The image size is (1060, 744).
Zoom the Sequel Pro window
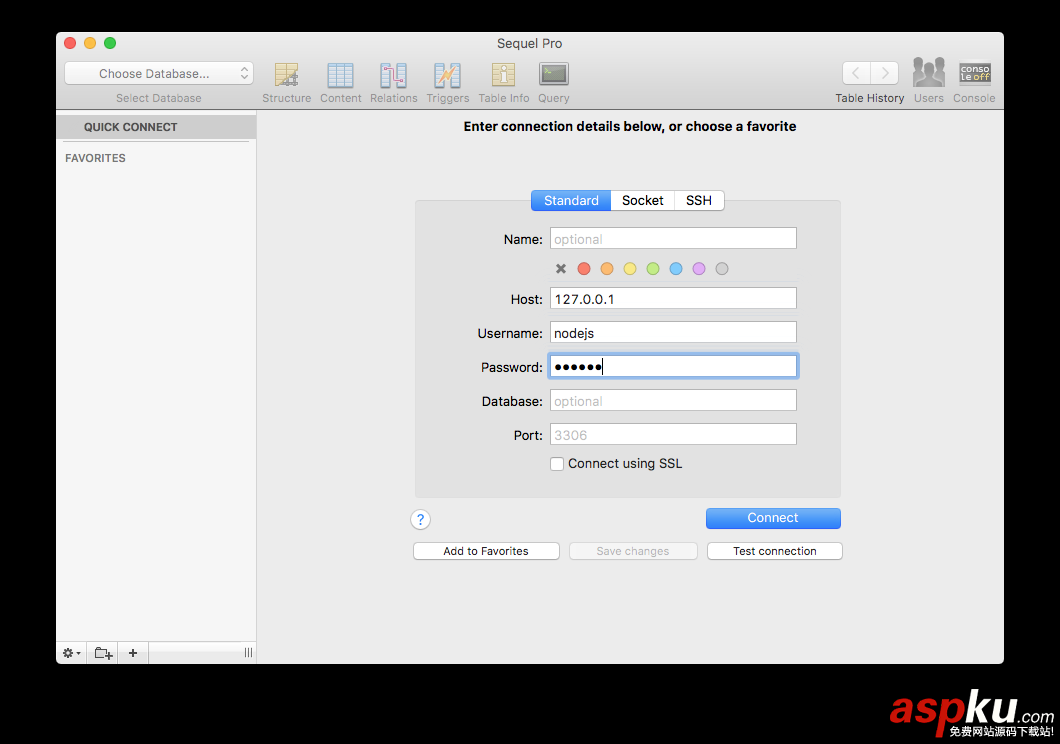tap(110, 43)
